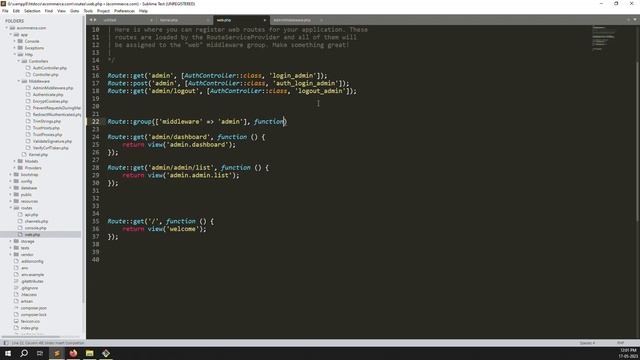Open Controller.php in sidebar
640x360 pixels.
[46, 75]
